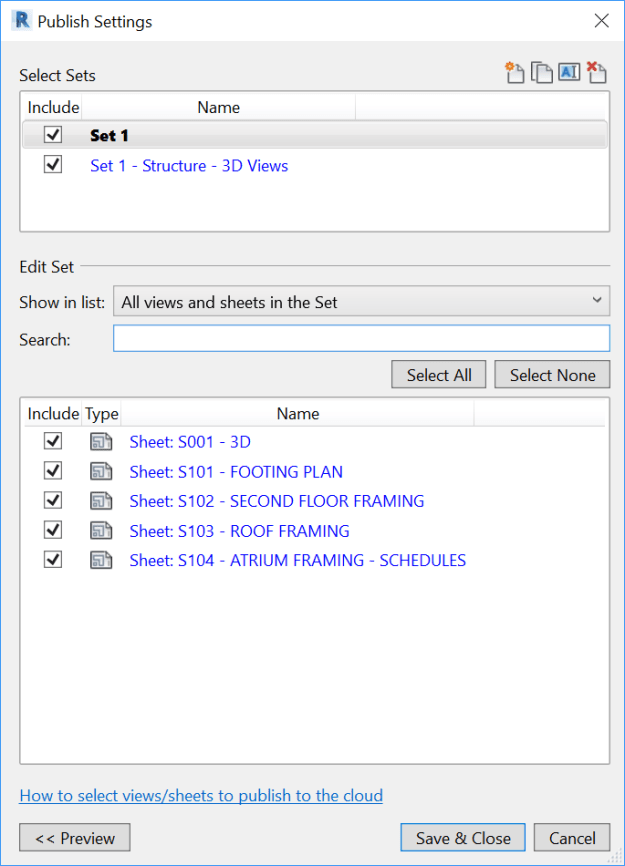
Task: Uncheck Include for Set 1
Action: point(52,134)
